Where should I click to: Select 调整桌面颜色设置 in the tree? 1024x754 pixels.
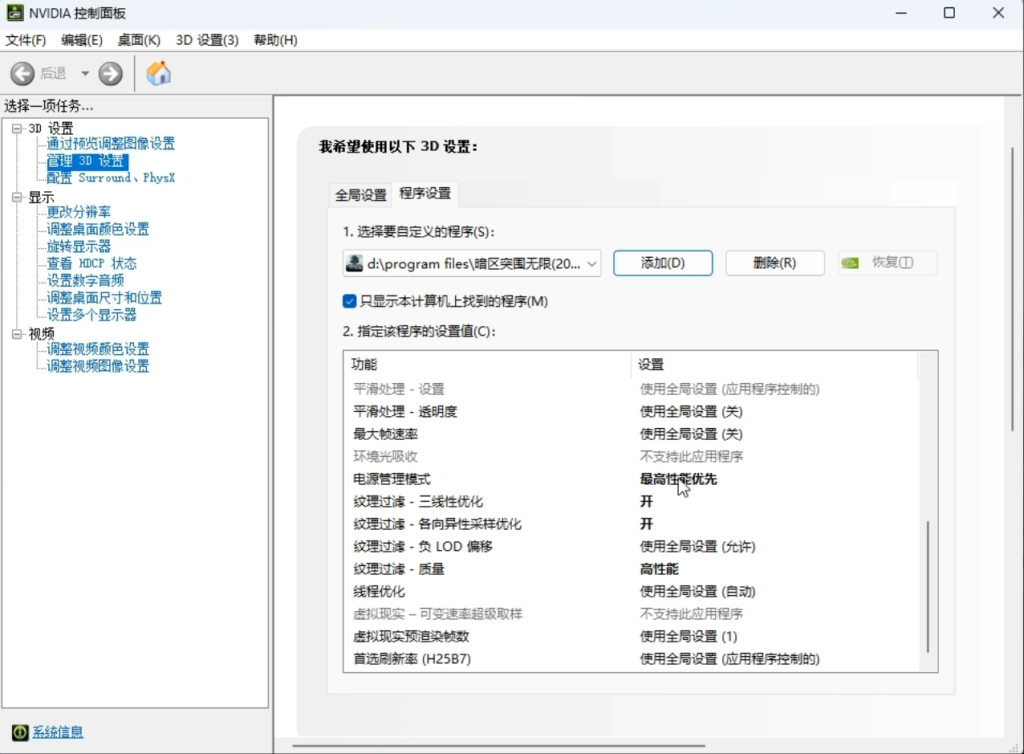pos(98,229)
